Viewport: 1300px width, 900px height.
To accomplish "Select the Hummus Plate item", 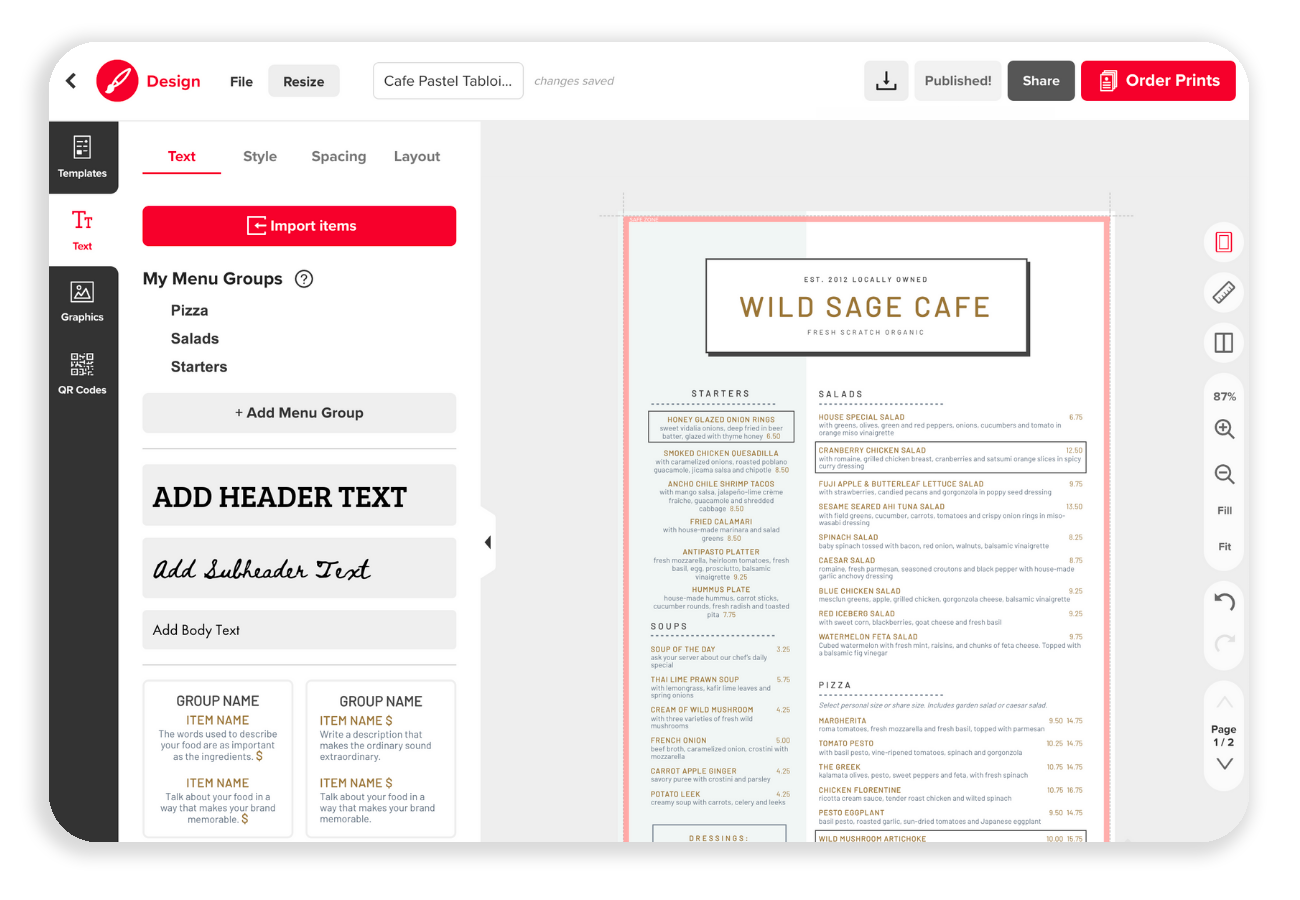I will [721, 603].
